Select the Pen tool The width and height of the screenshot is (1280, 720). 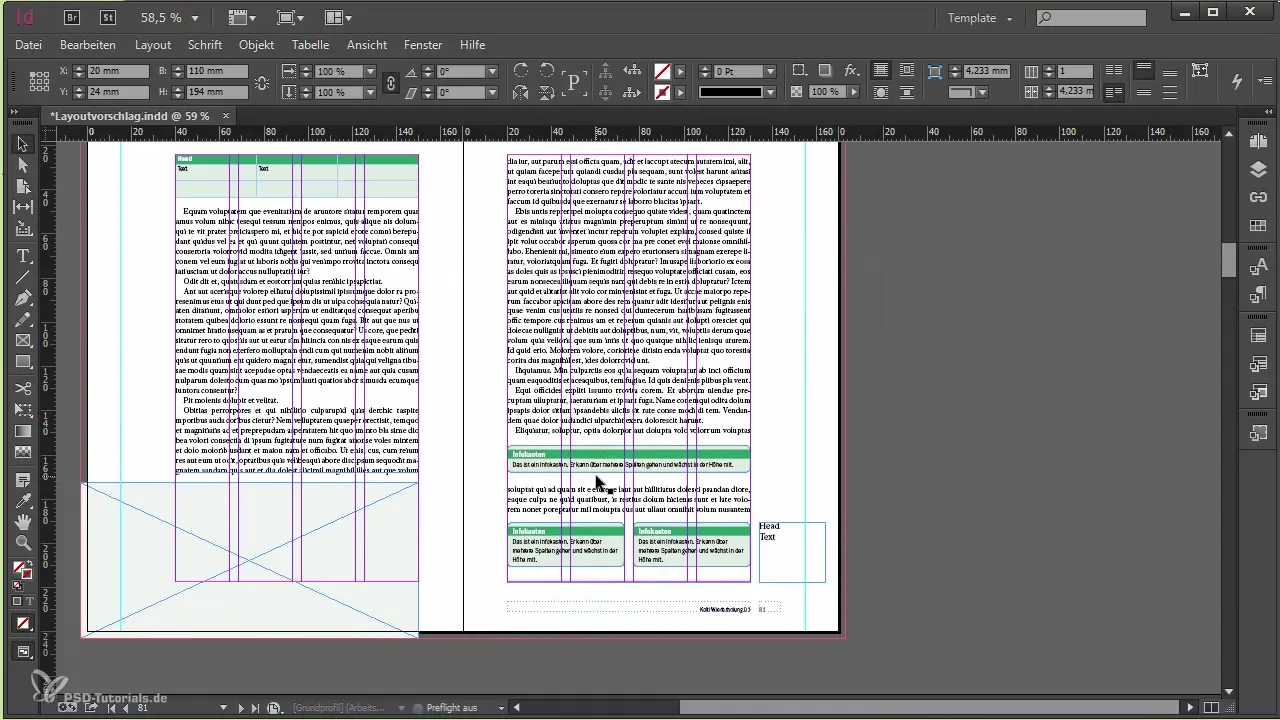tap(23, 298)
